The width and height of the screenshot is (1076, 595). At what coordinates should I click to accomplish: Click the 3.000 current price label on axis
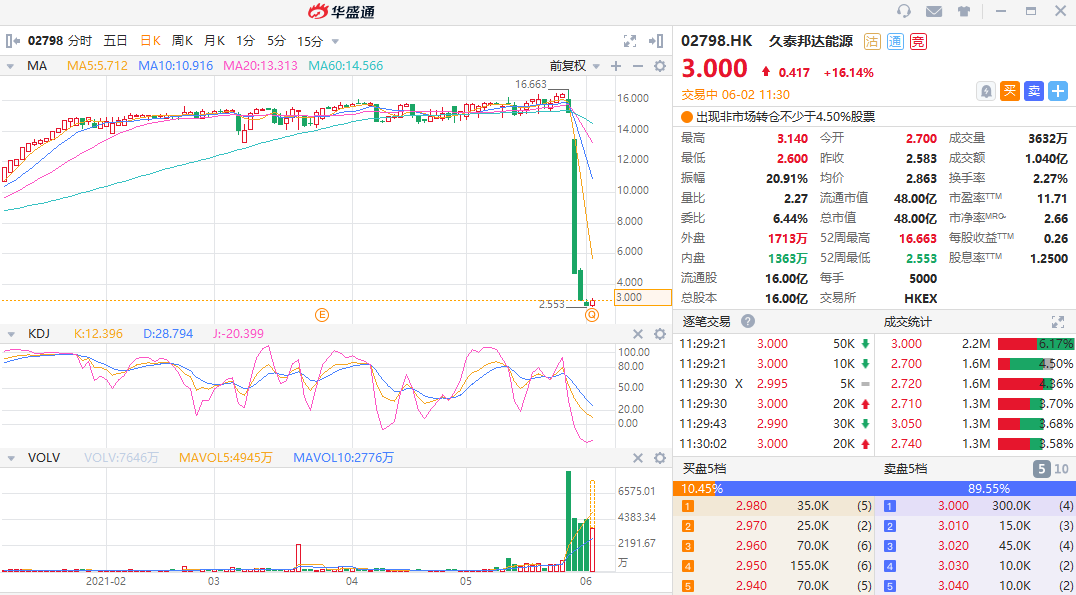click(643, 297)
